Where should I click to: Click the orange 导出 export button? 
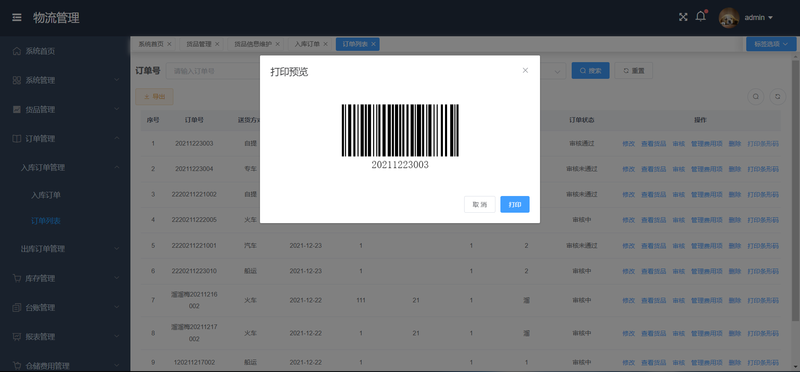click(154, 96)
